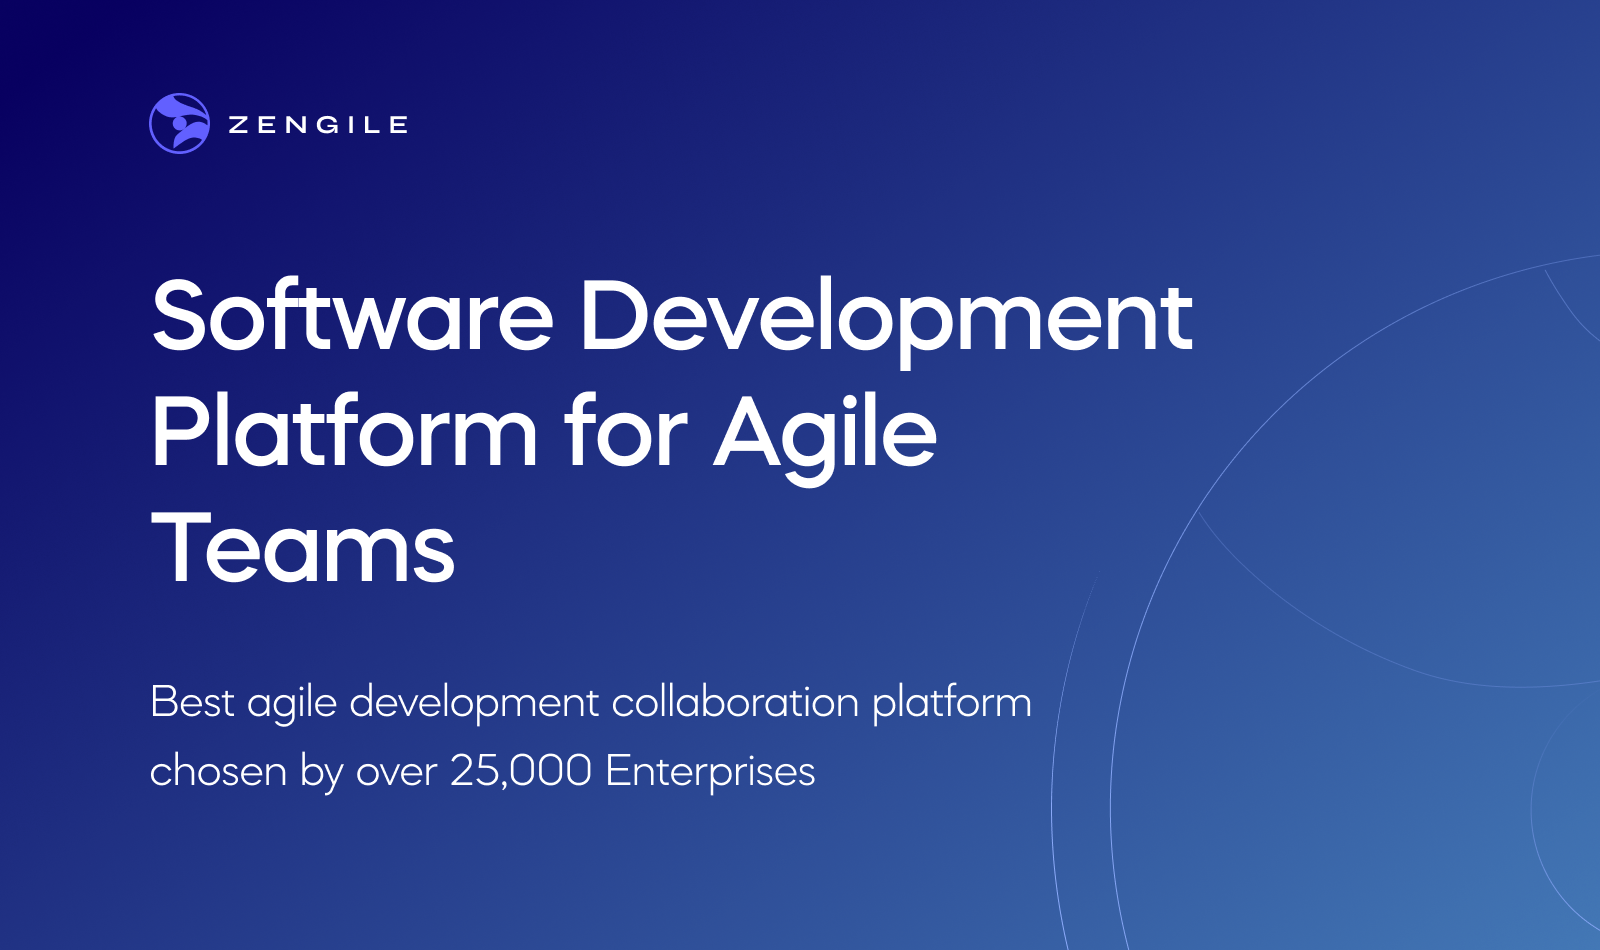
Task: Click the heading word "Teams"
Action: (303, 548)
